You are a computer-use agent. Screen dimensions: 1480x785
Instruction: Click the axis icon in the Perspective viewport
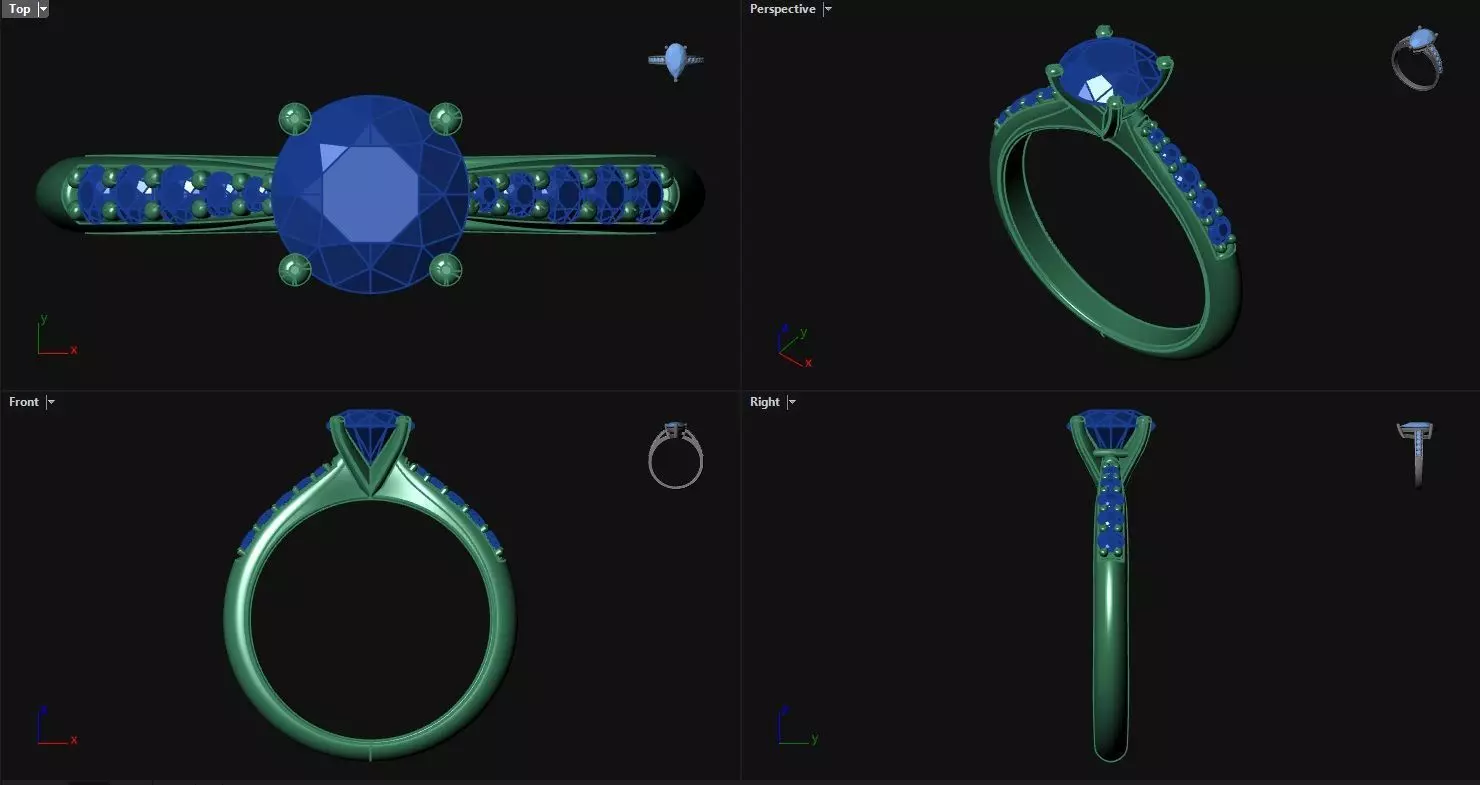pos(795,345)
